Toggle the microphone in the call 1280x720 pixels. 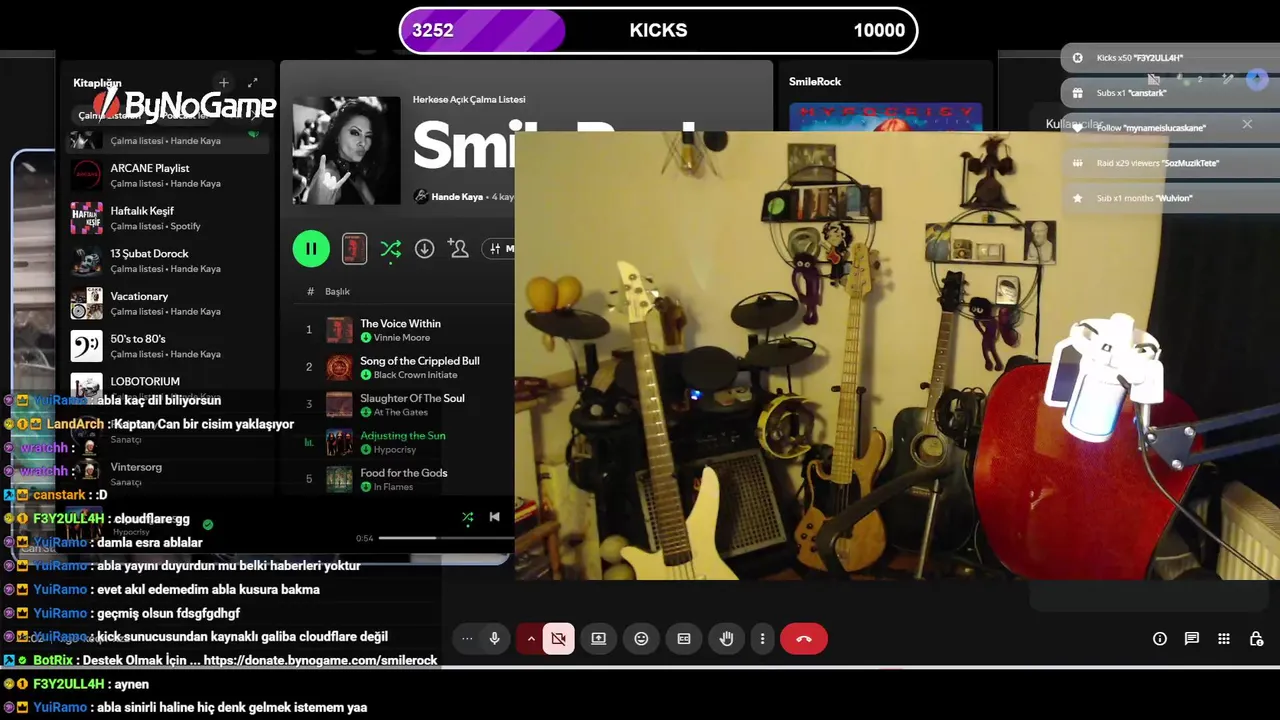494,639
